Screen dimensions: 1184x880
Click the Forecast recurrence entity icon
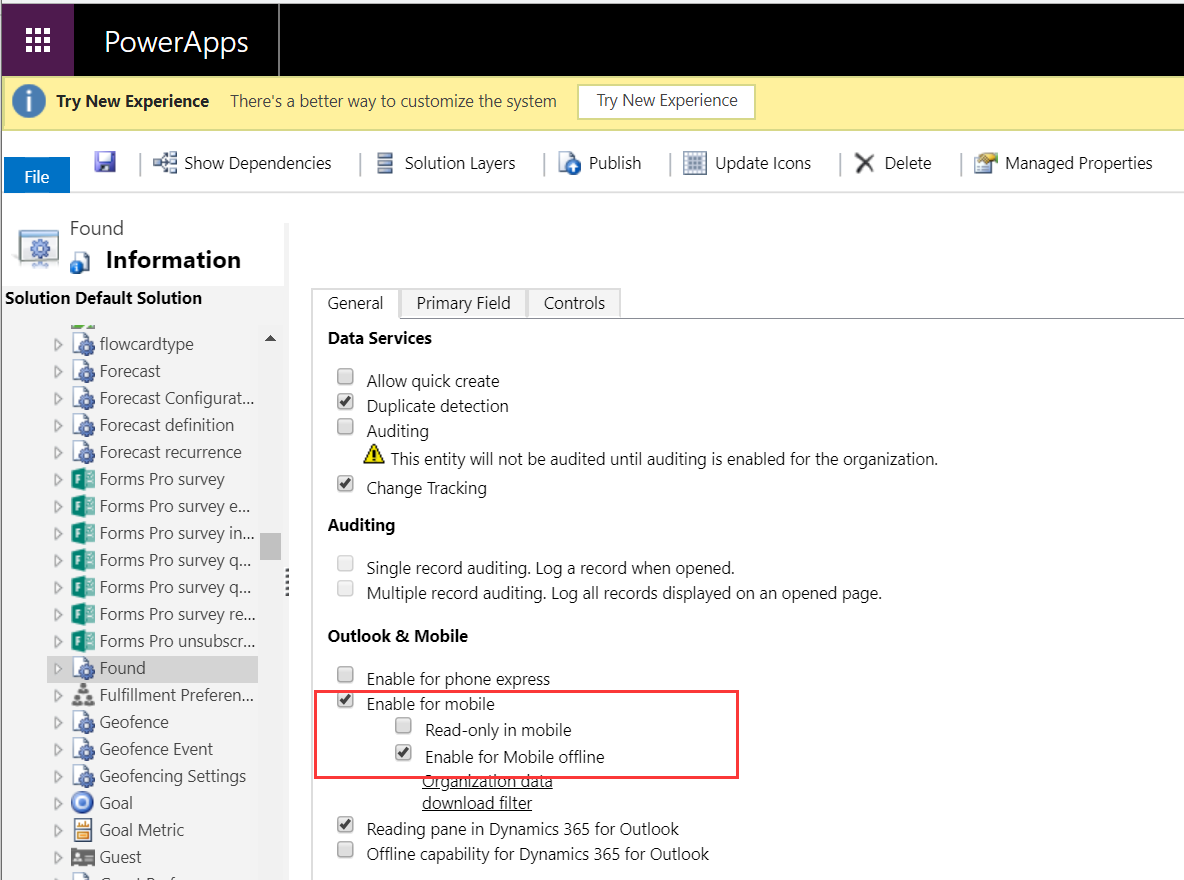83,452
